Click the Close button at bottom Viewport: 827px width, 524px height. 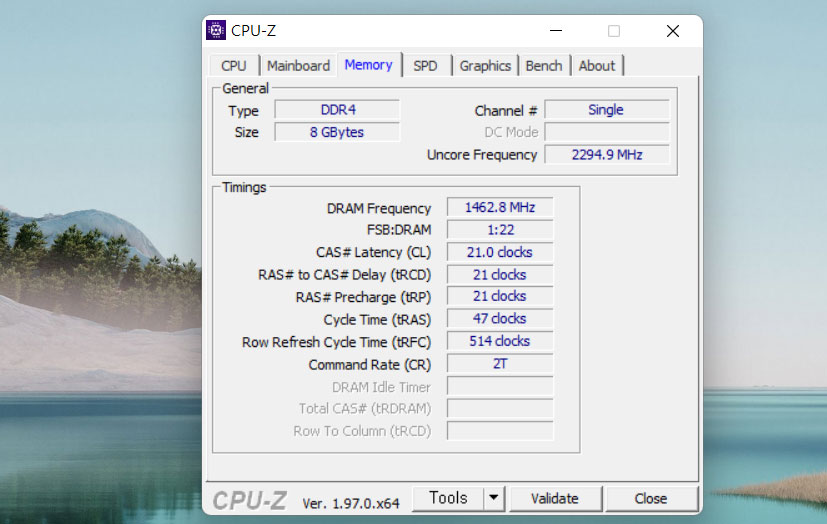pos(651,499)
